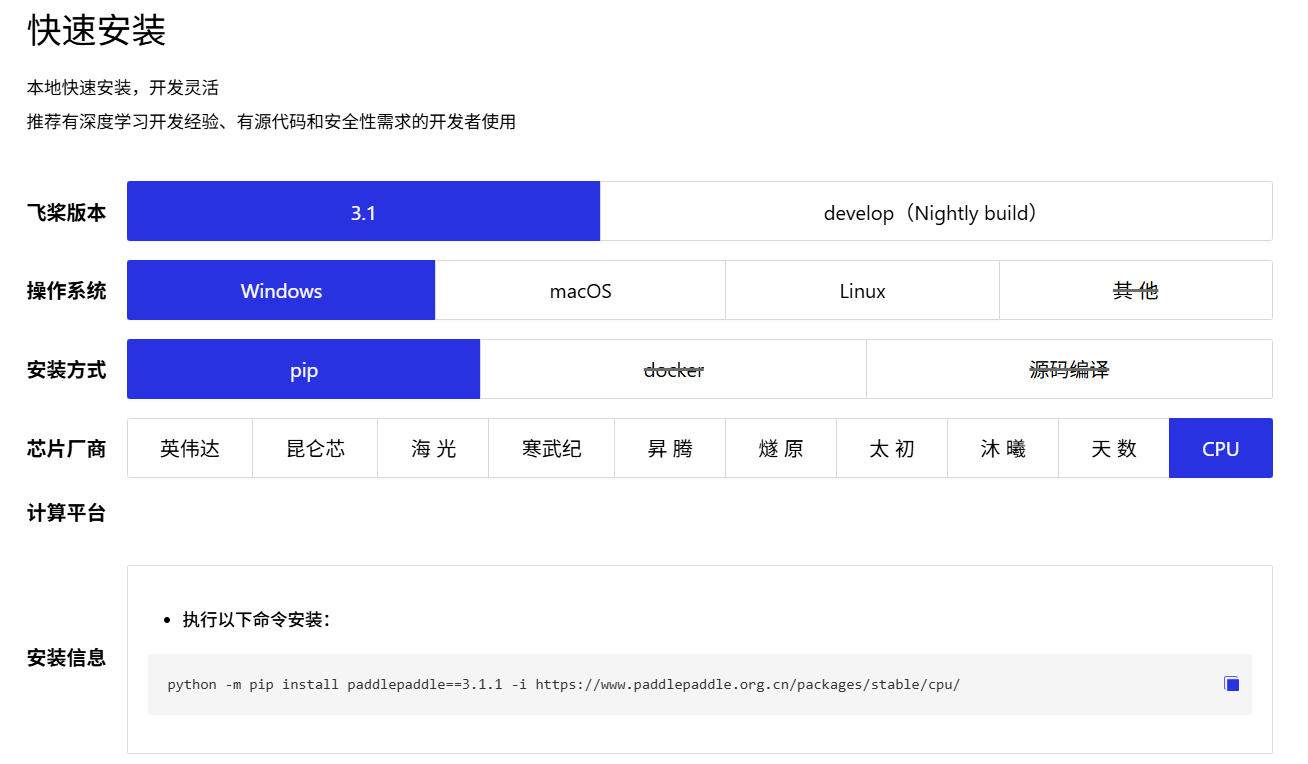Copy the pip install command
This screenshot has width=1308, height=764.
pos(1232,684)
